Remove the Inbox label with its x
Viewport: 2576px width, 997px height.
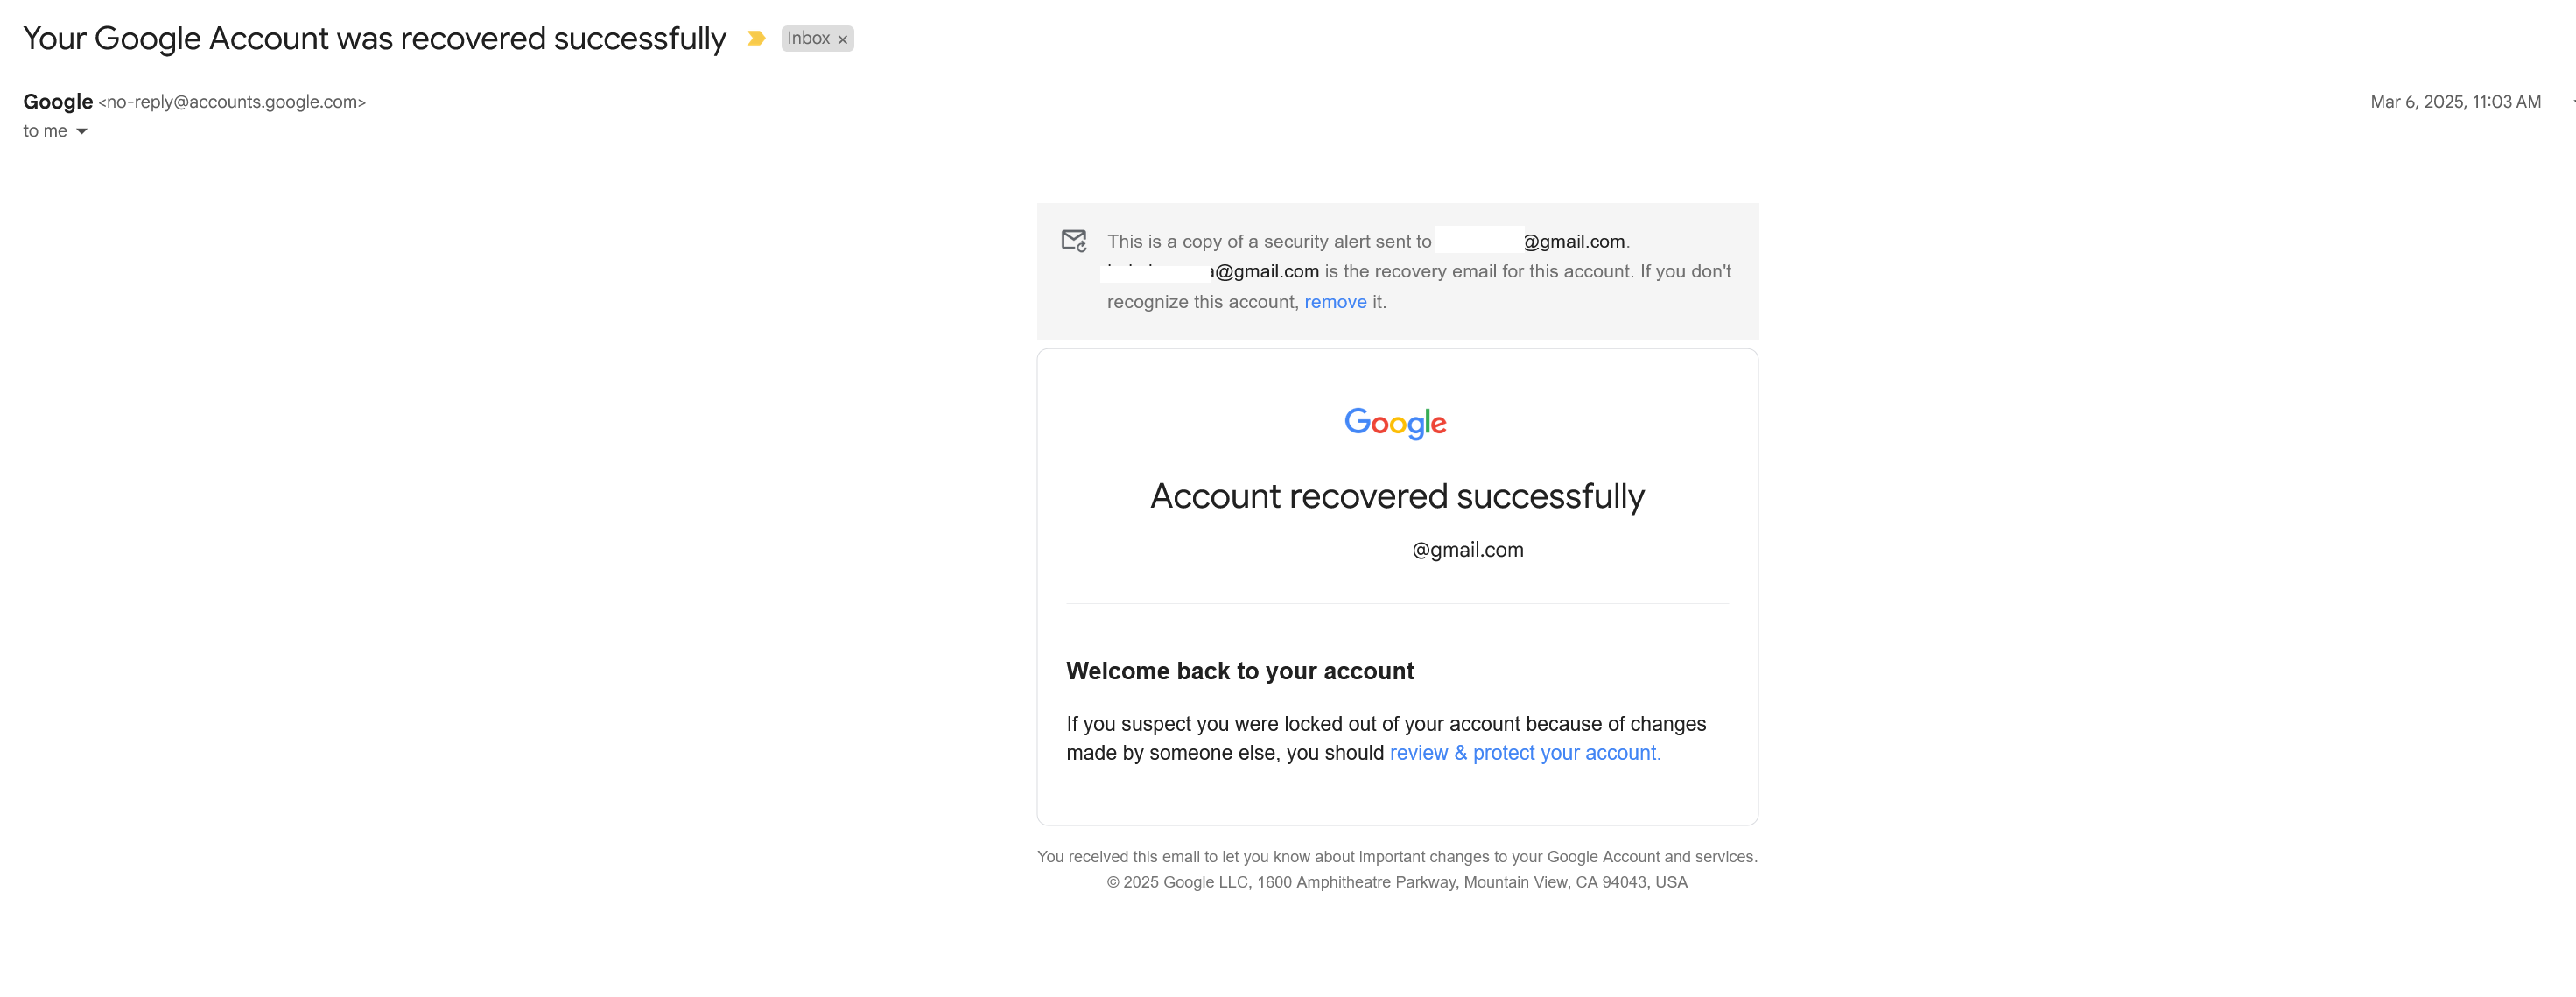point(843,39)
